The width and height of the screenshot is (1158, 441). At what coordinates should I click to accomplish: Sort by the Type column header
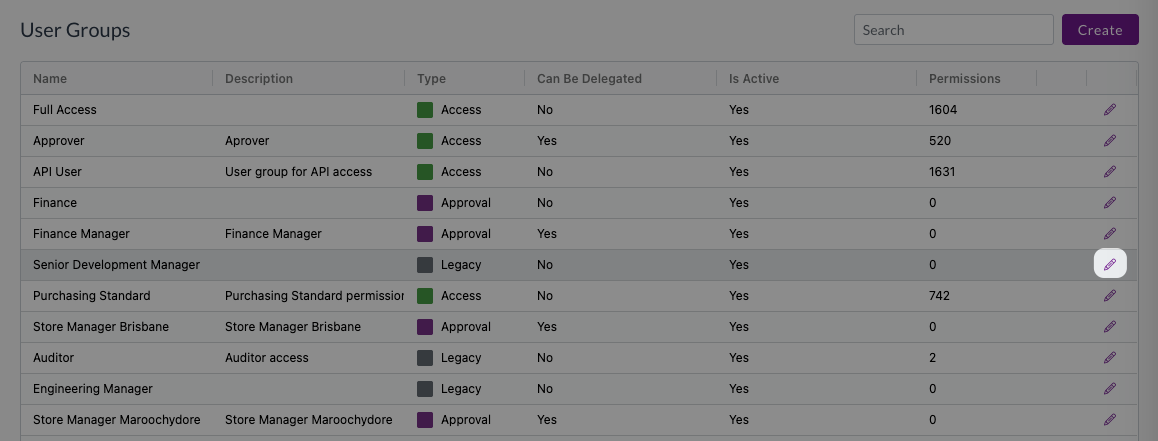431,78
